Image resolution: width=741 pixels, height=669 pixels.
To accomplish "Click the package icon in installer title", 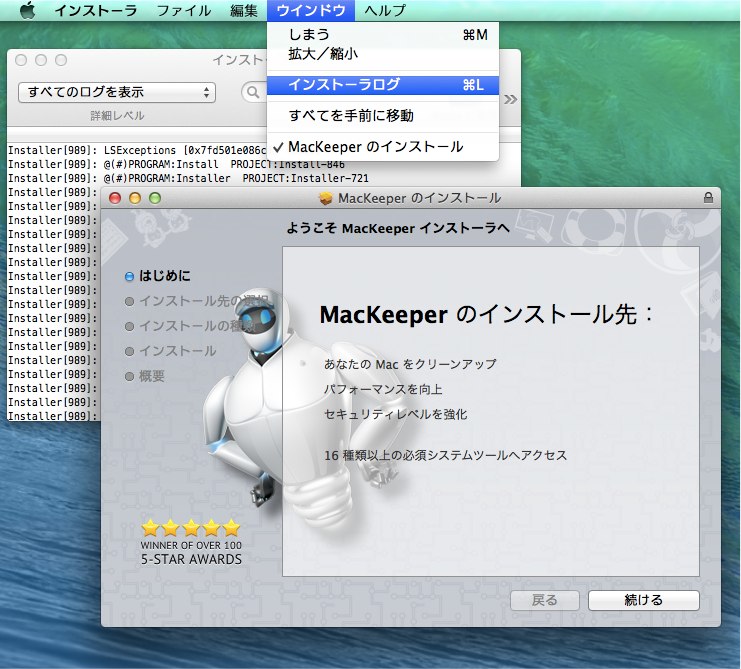I will point(326,198).
